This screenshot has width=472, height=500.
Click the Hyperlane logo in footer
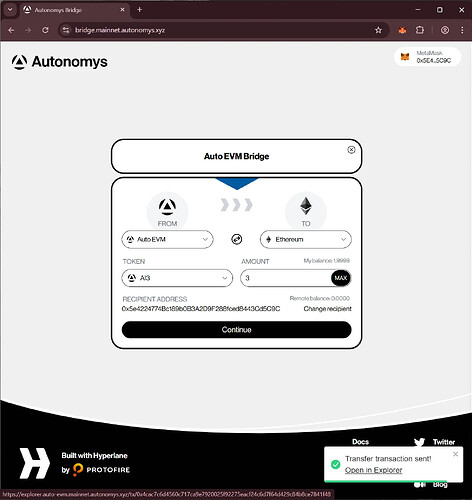pyautogui.click(x=35, y=463)
